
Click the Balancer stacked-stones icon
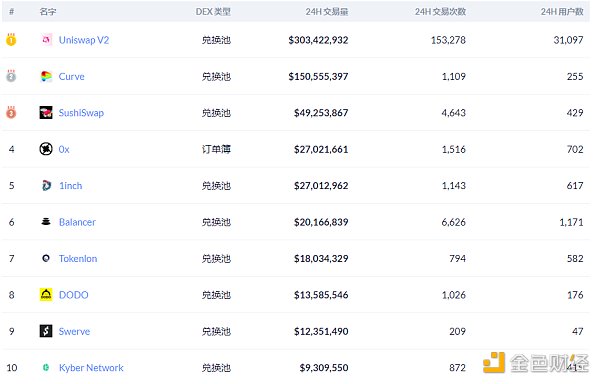(x=46, y=221)
